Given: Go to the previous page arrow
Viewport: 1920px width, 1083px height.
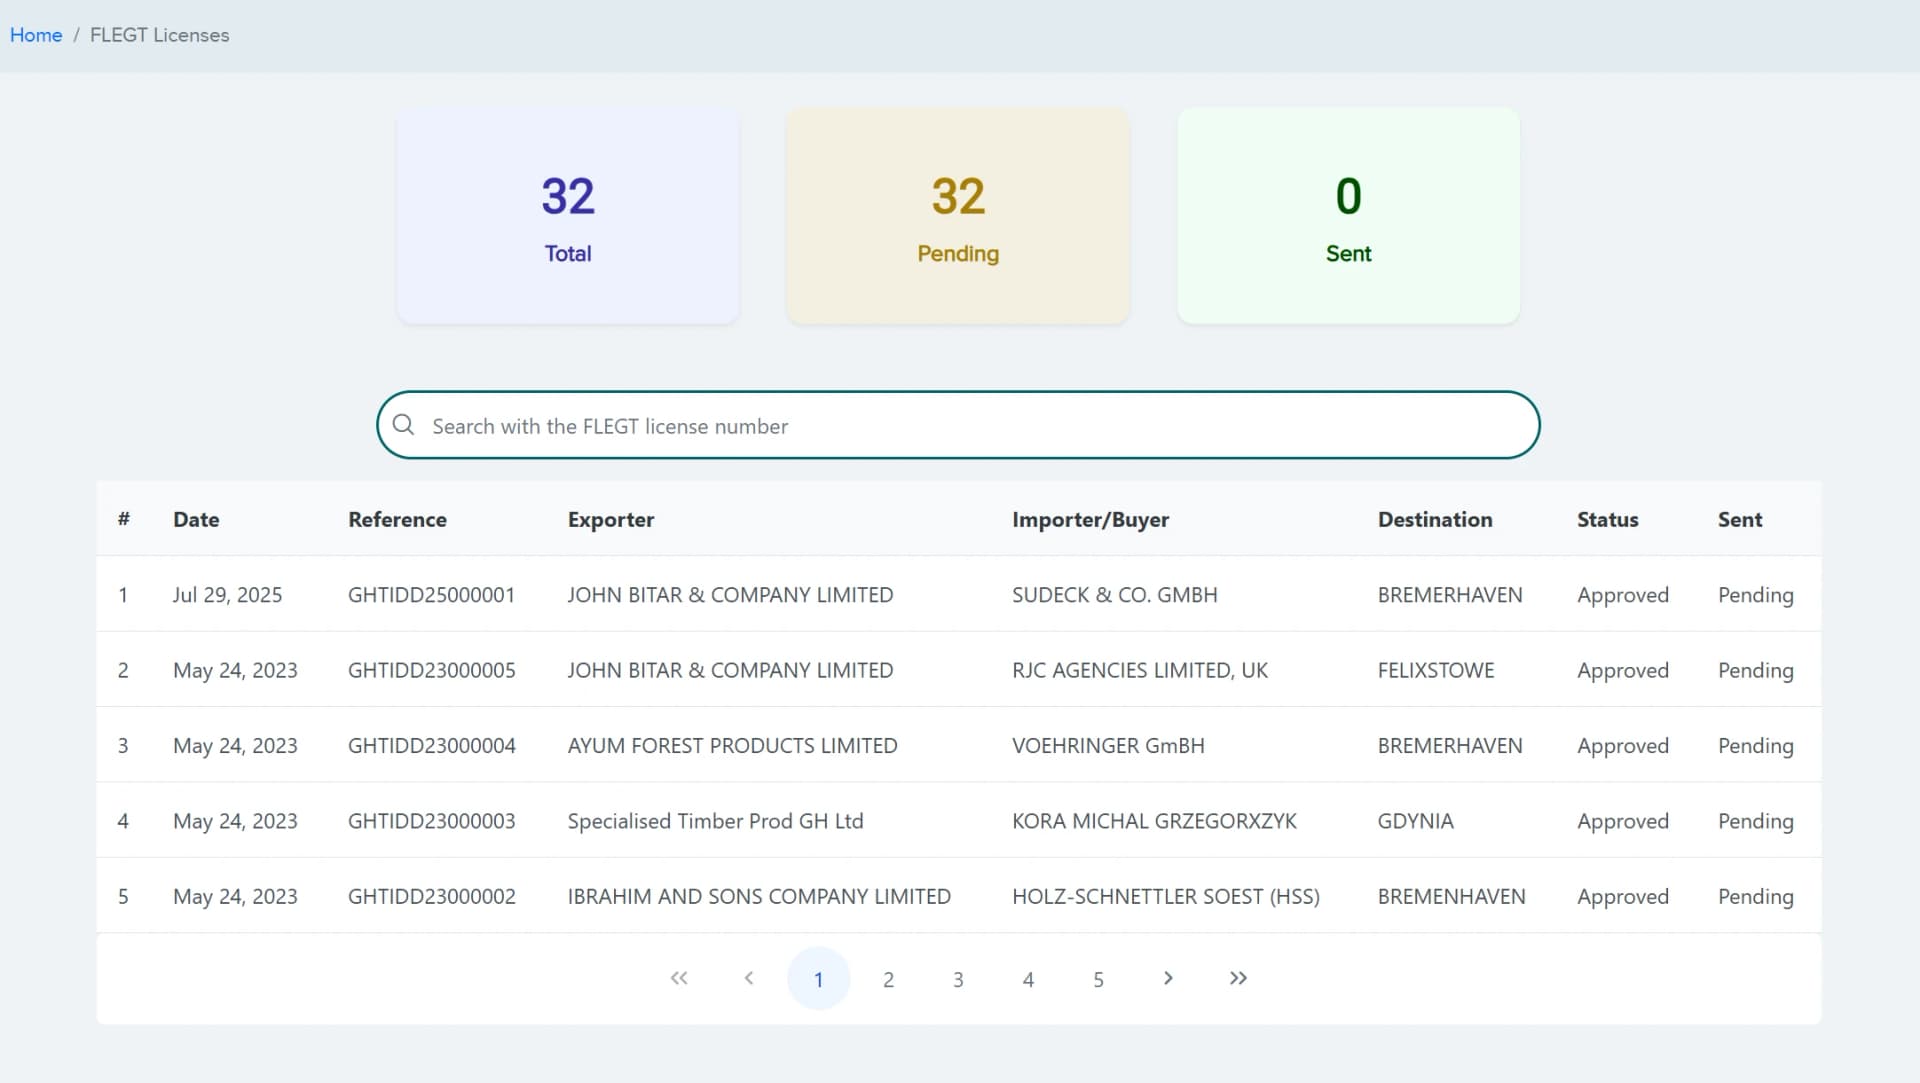Looking at the screenshot, I should (x=749, y=978).
